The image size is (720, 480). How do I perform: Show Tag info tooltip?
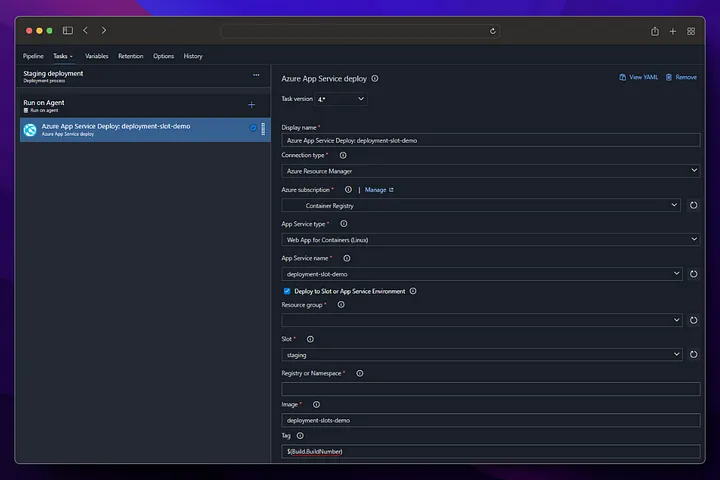tap(300, 435)
